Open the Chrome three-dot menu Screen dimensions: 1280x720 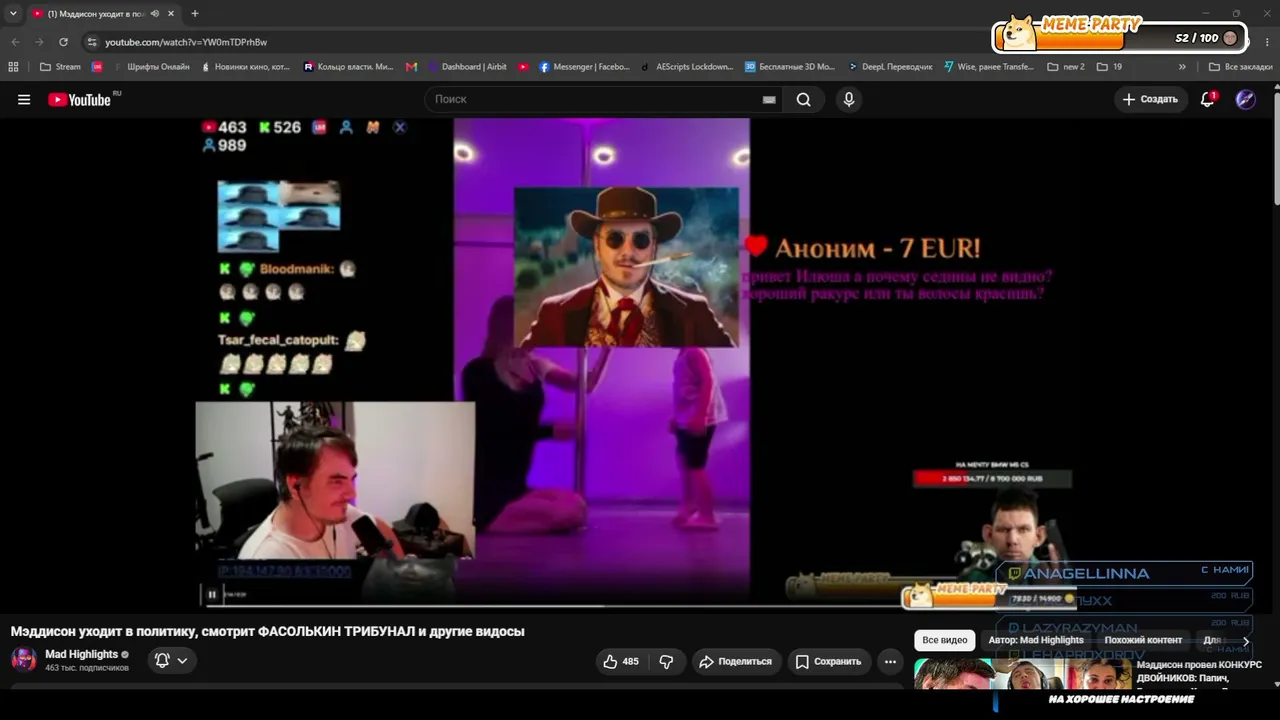point(1266,42)
